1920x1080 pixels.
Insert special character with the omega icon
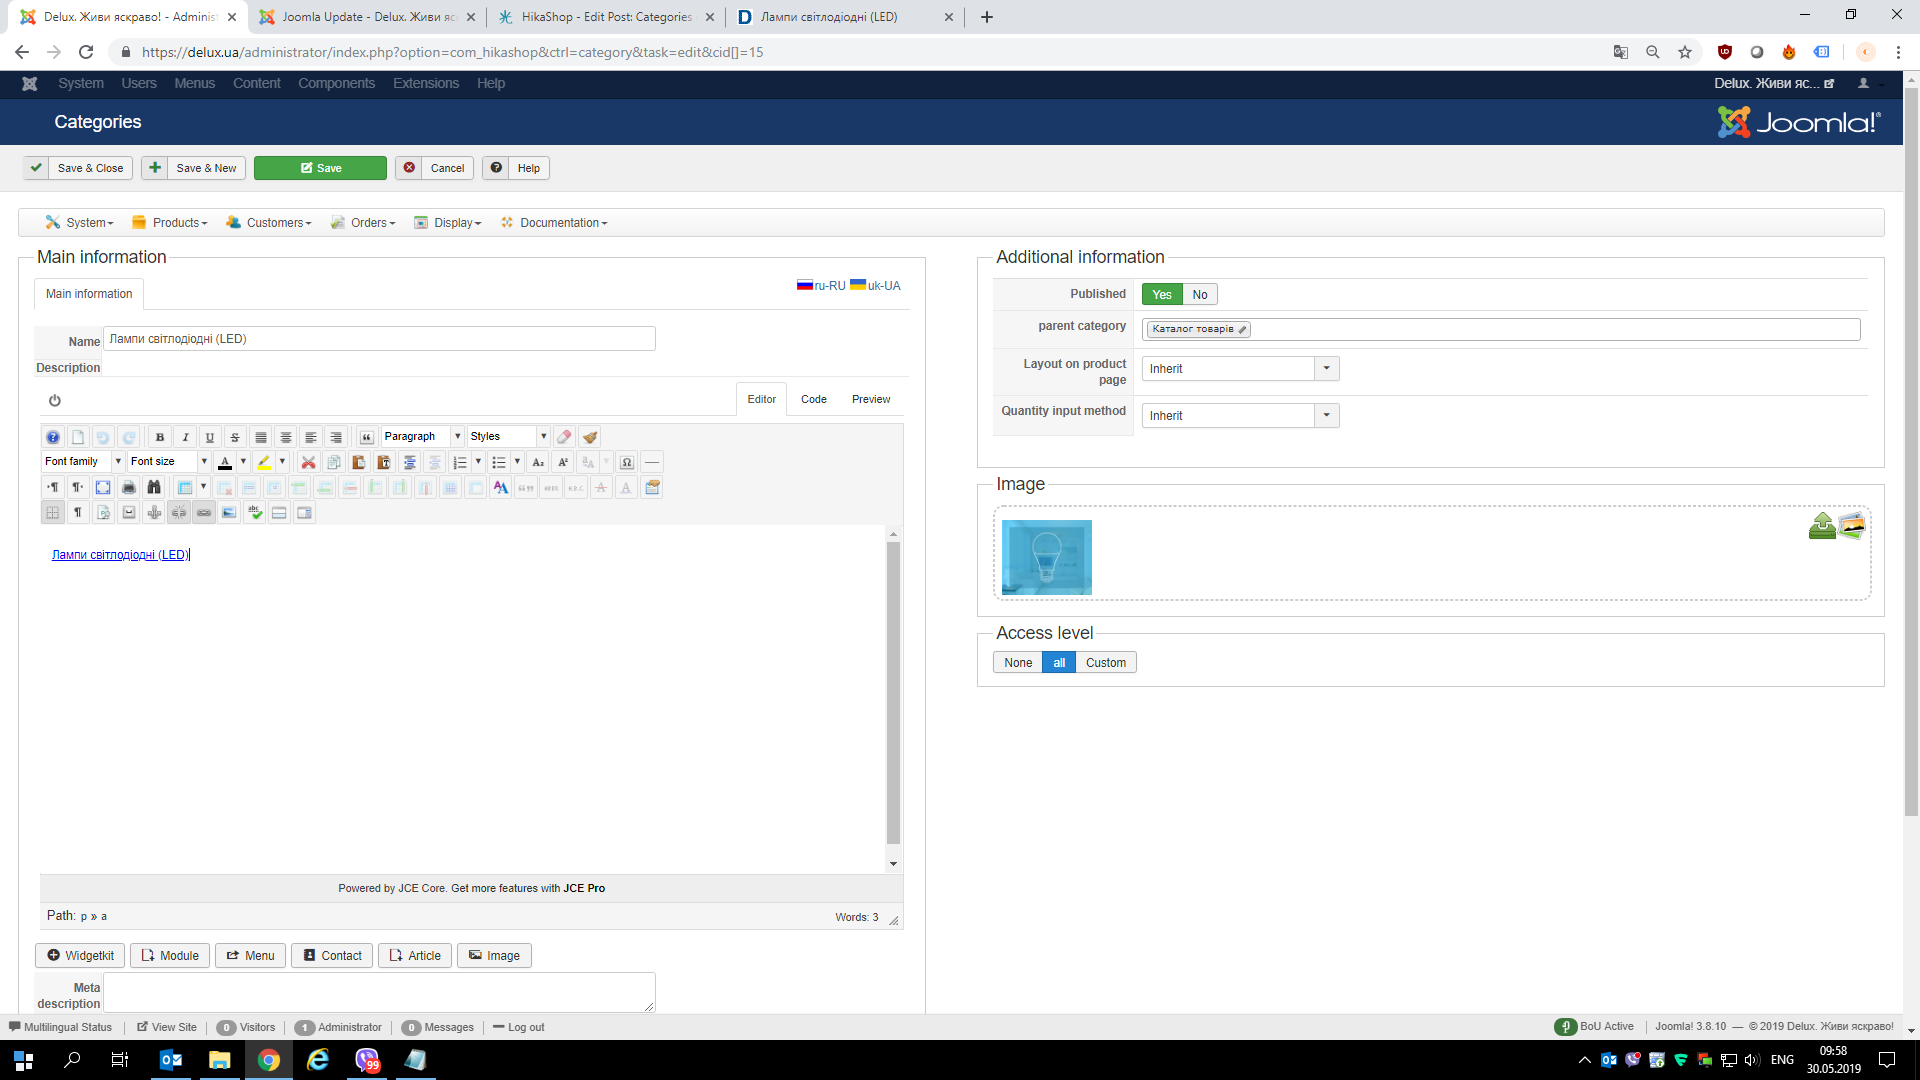[627, 462]
